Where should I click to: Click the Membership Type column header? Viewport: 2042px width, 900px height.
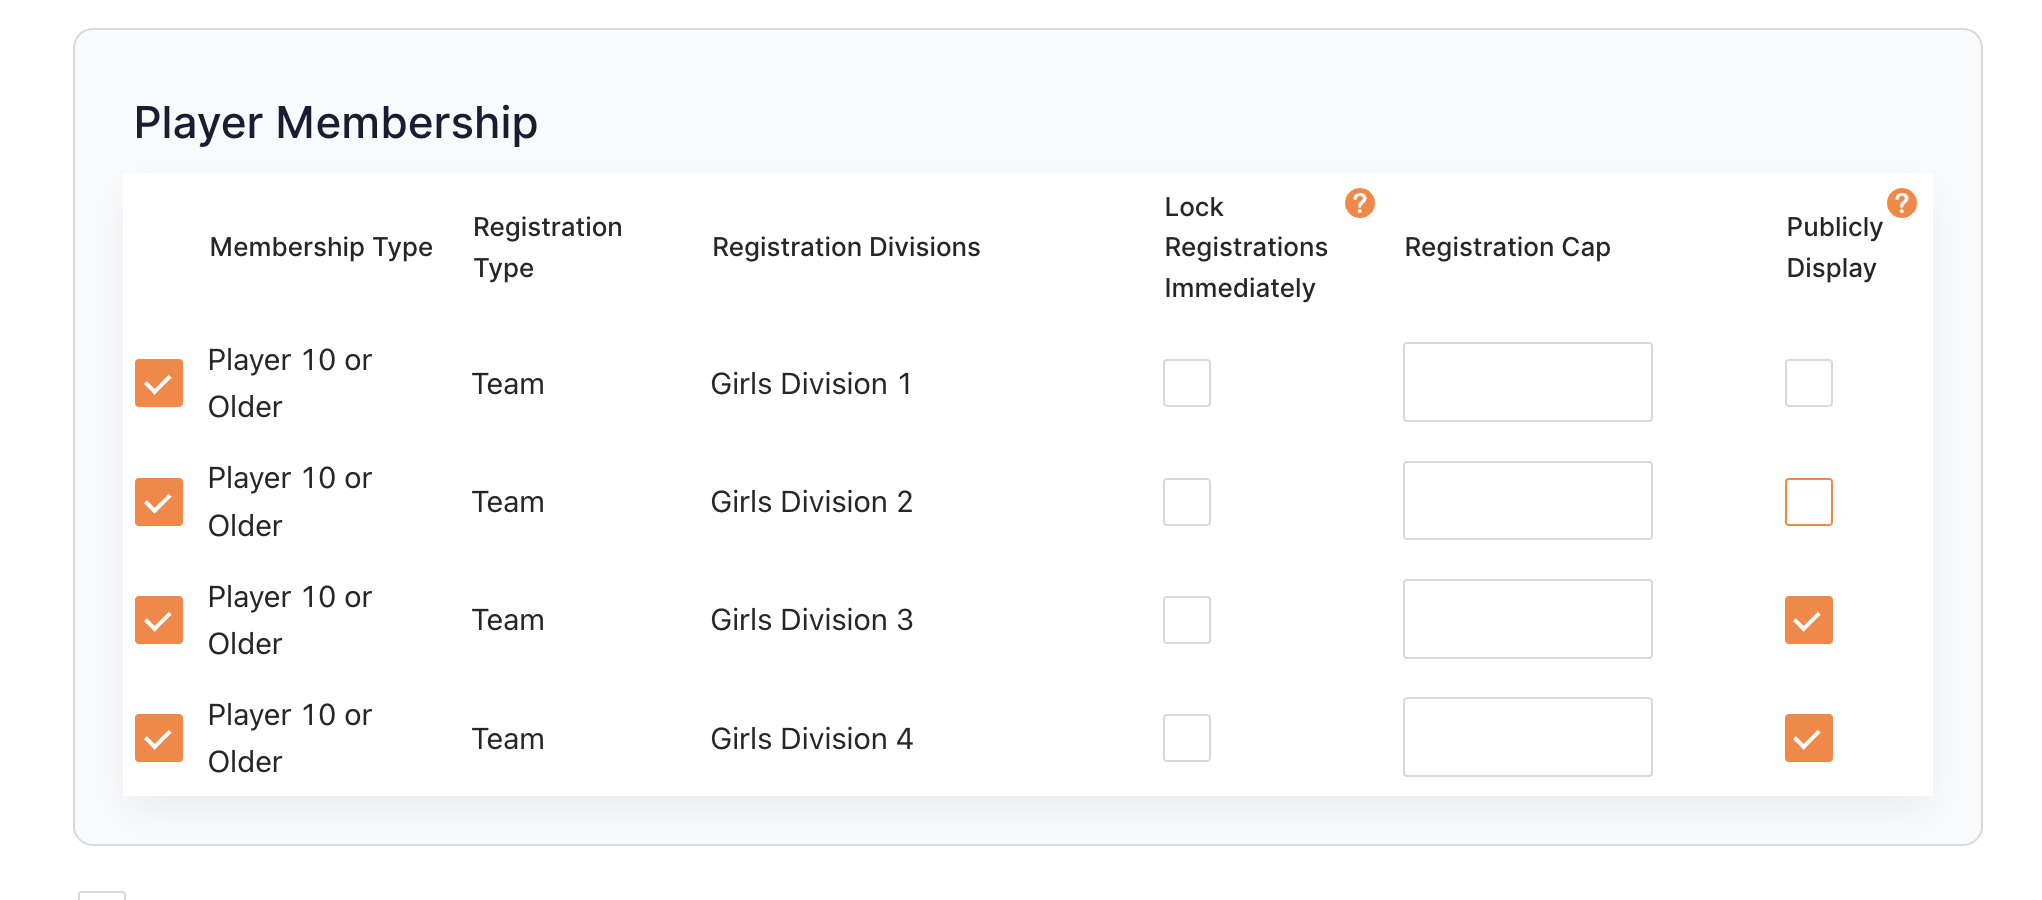pyautogui.click(x=321, y=247)
